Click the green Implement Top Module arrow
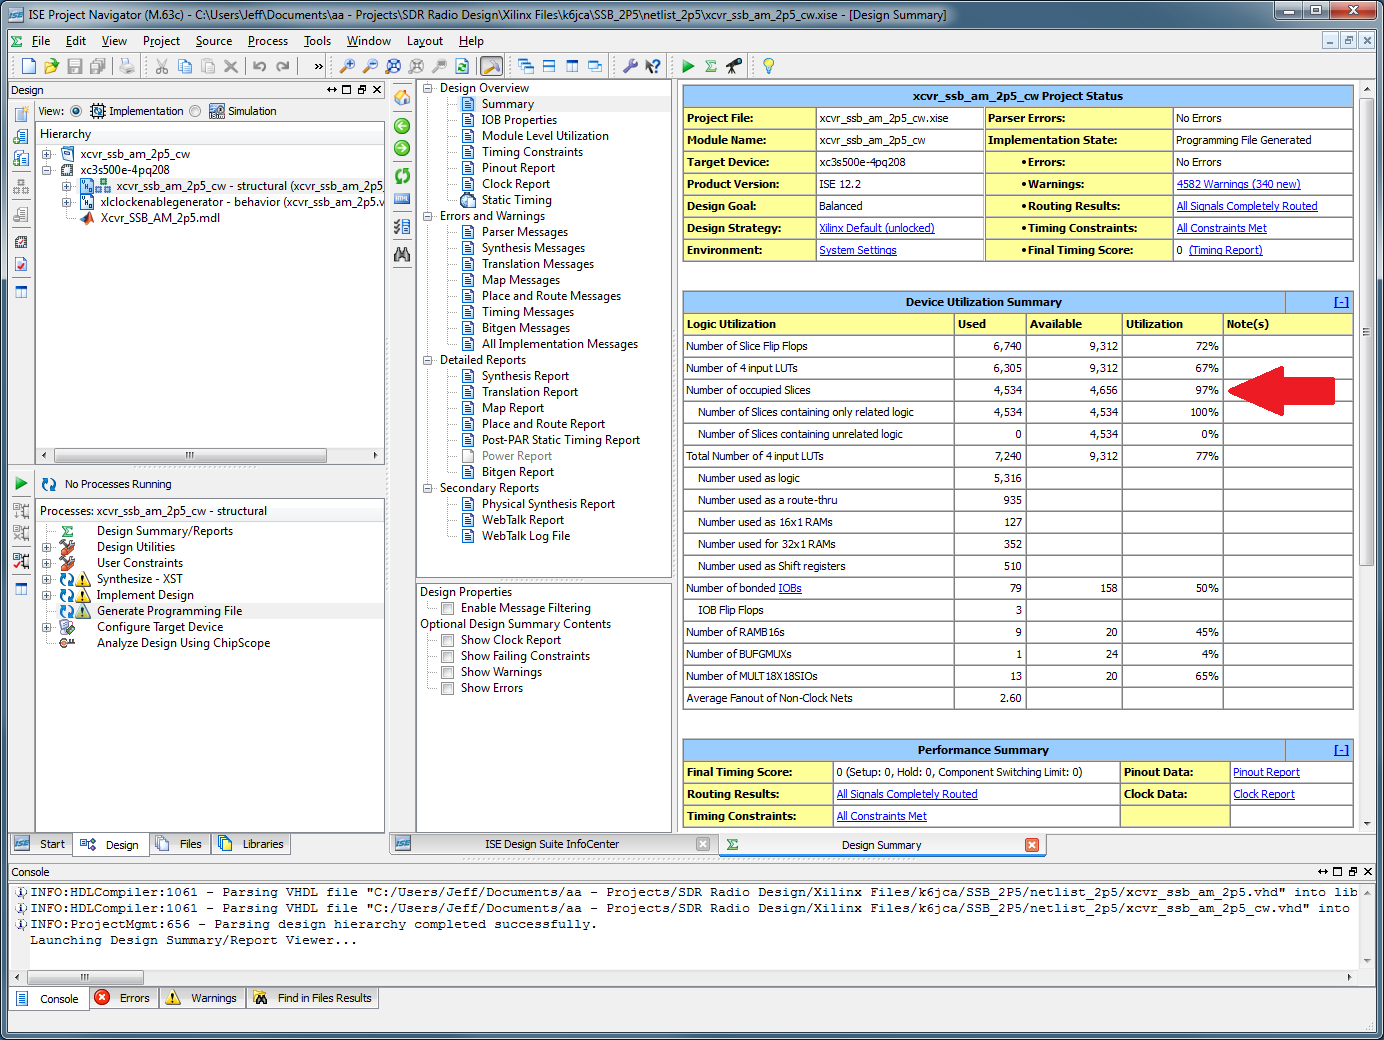 coord(688,66)
